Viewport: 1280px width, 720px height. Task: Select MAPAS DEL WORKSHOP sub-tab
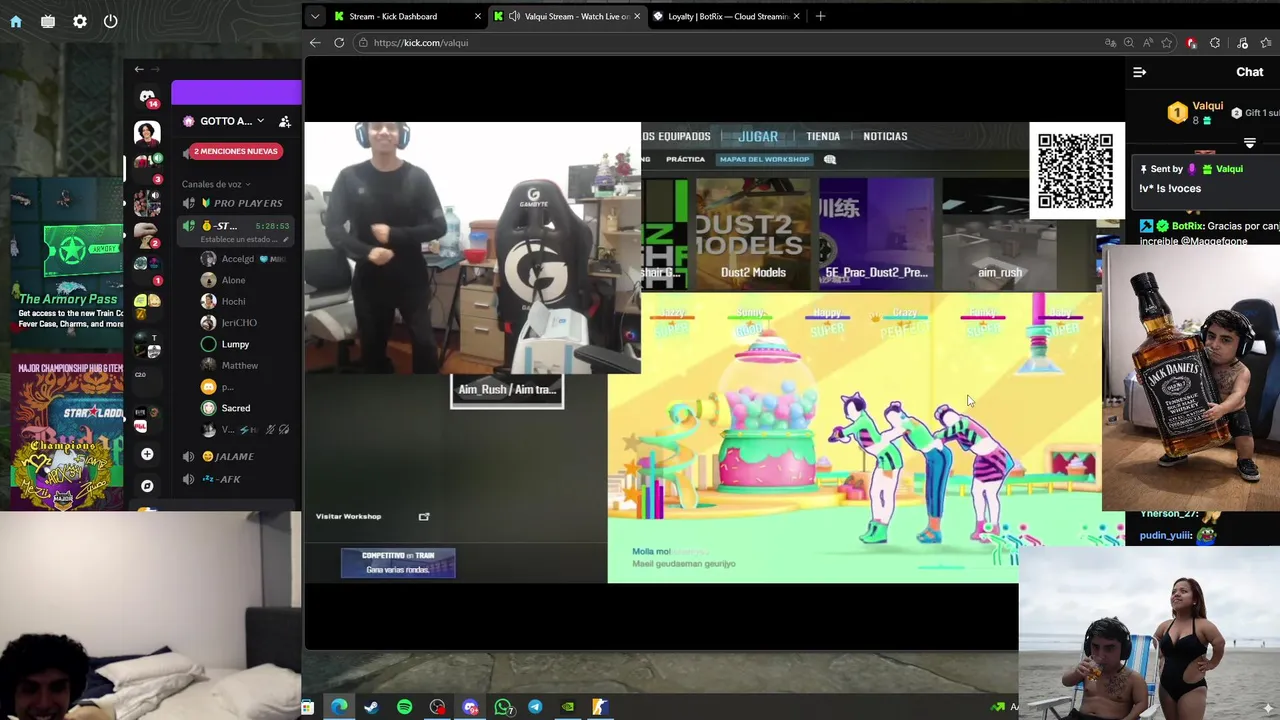coord(764,159)
